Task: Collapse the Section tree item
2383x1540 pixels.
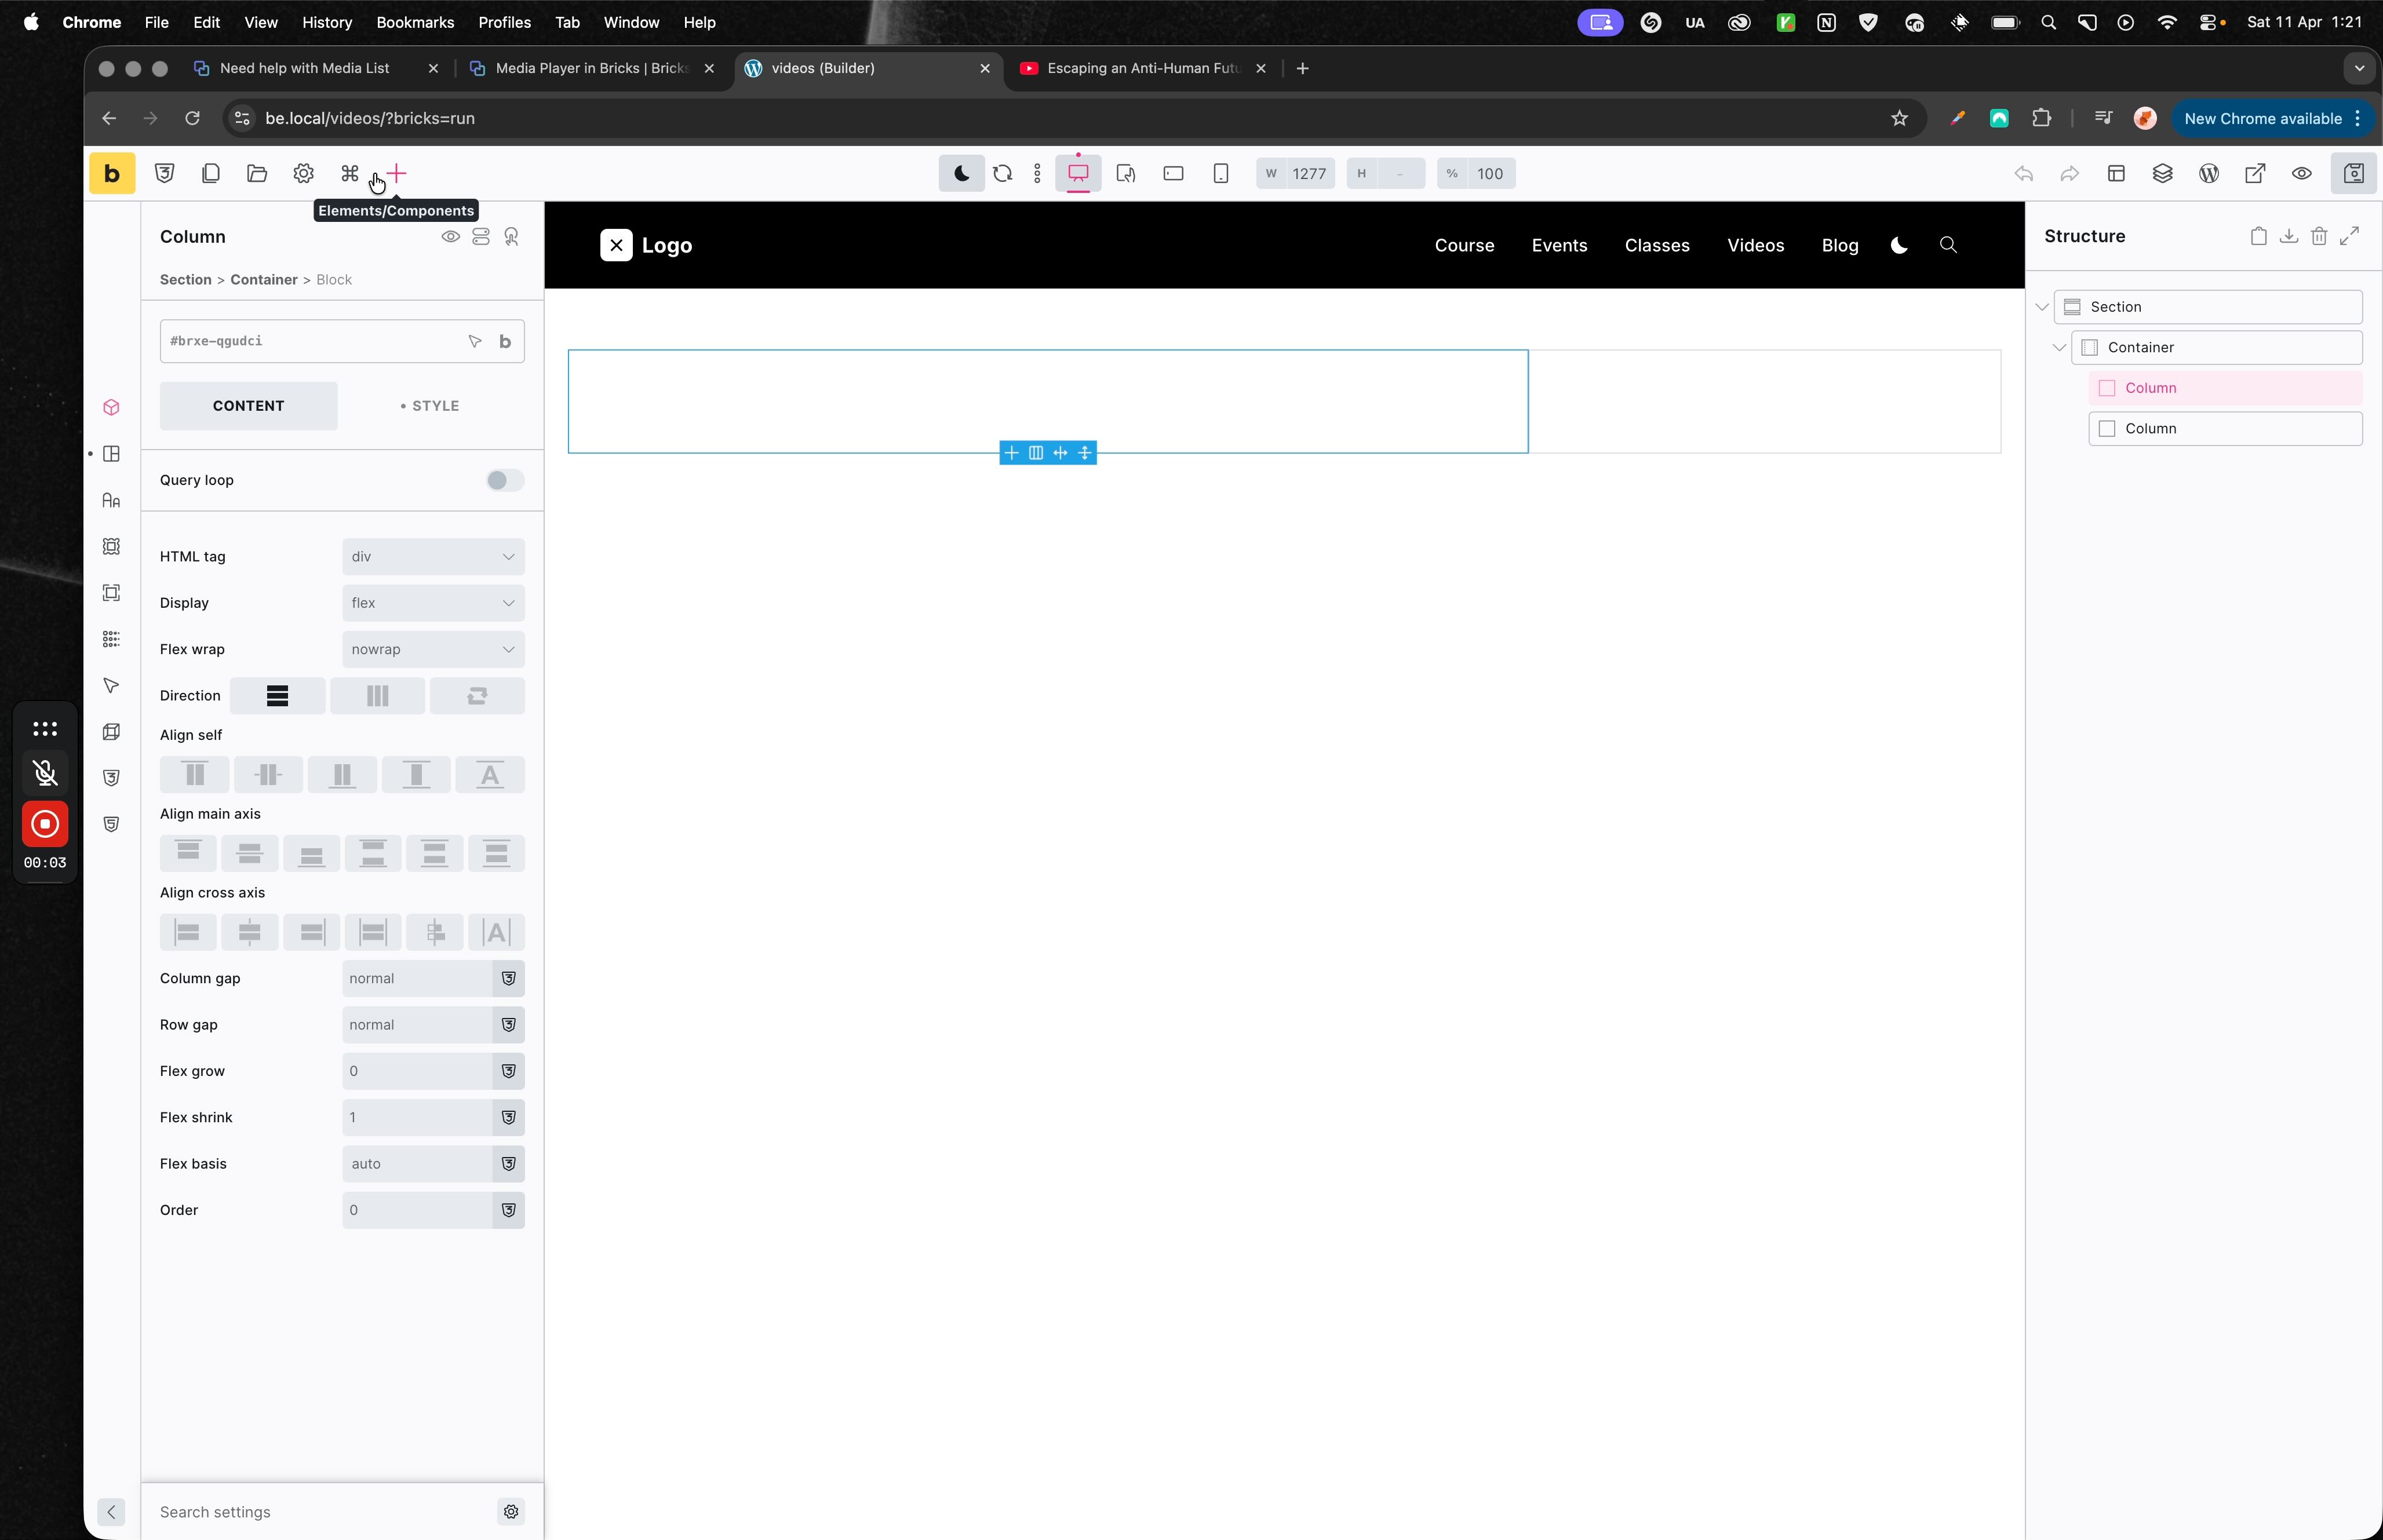Action: (x=2042, y=307)
